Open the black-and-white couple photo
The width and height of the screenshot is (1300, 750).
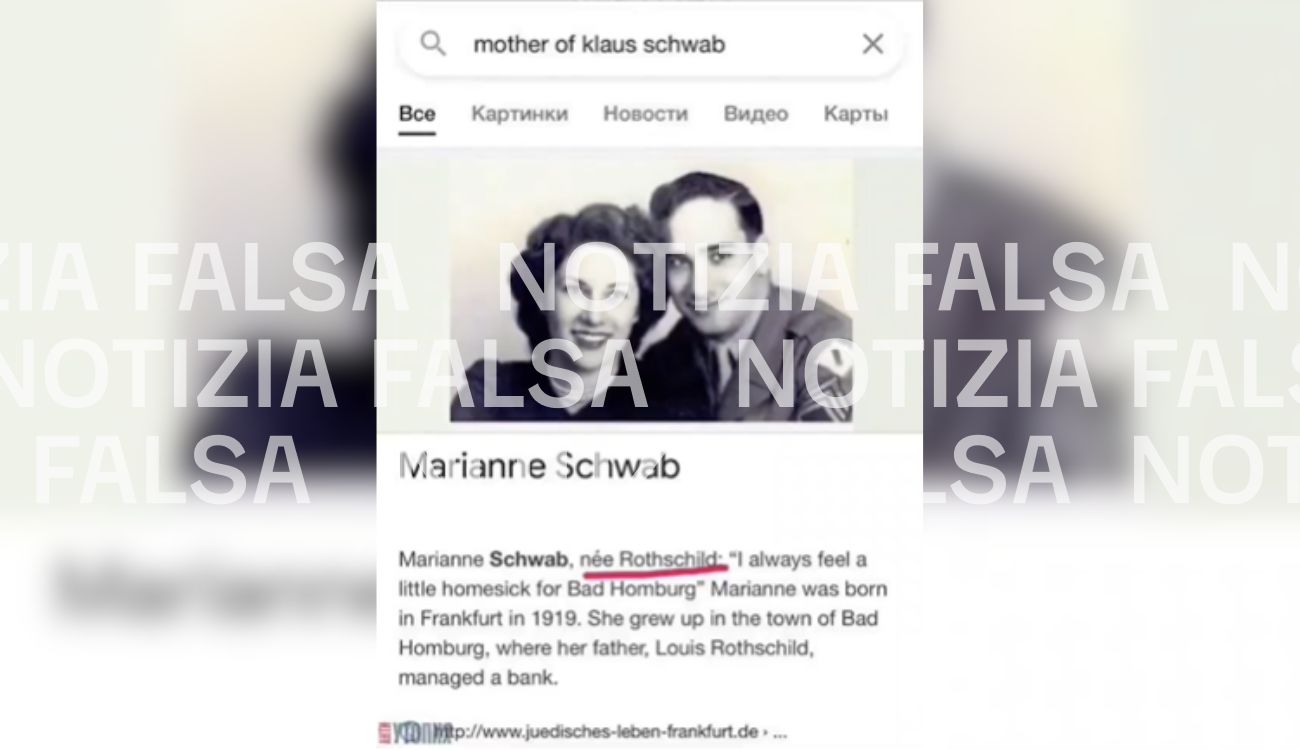point(651,291)
